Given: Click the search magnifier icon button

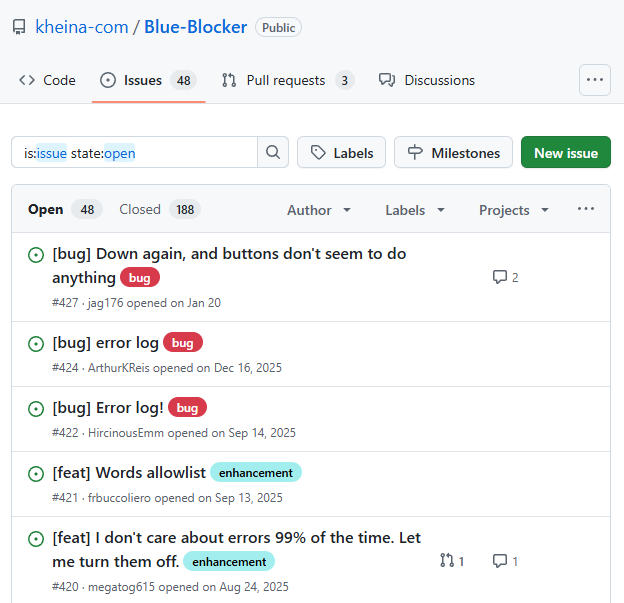Looking at the screenshot, I should pos(273,153).
